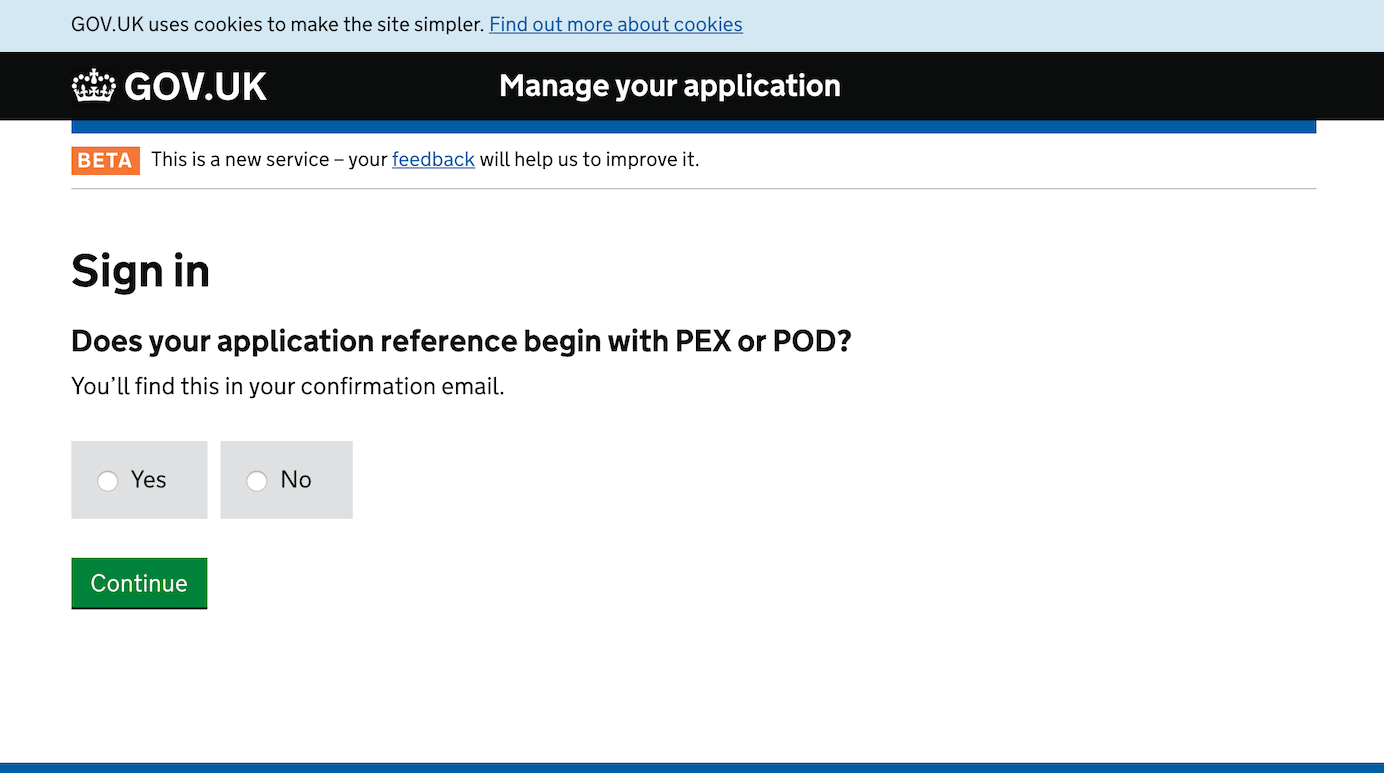Screen dimensions: 1384x773
Task: Click the 'No' option label text
Action: pyautogui.click(x=296, y=480)
